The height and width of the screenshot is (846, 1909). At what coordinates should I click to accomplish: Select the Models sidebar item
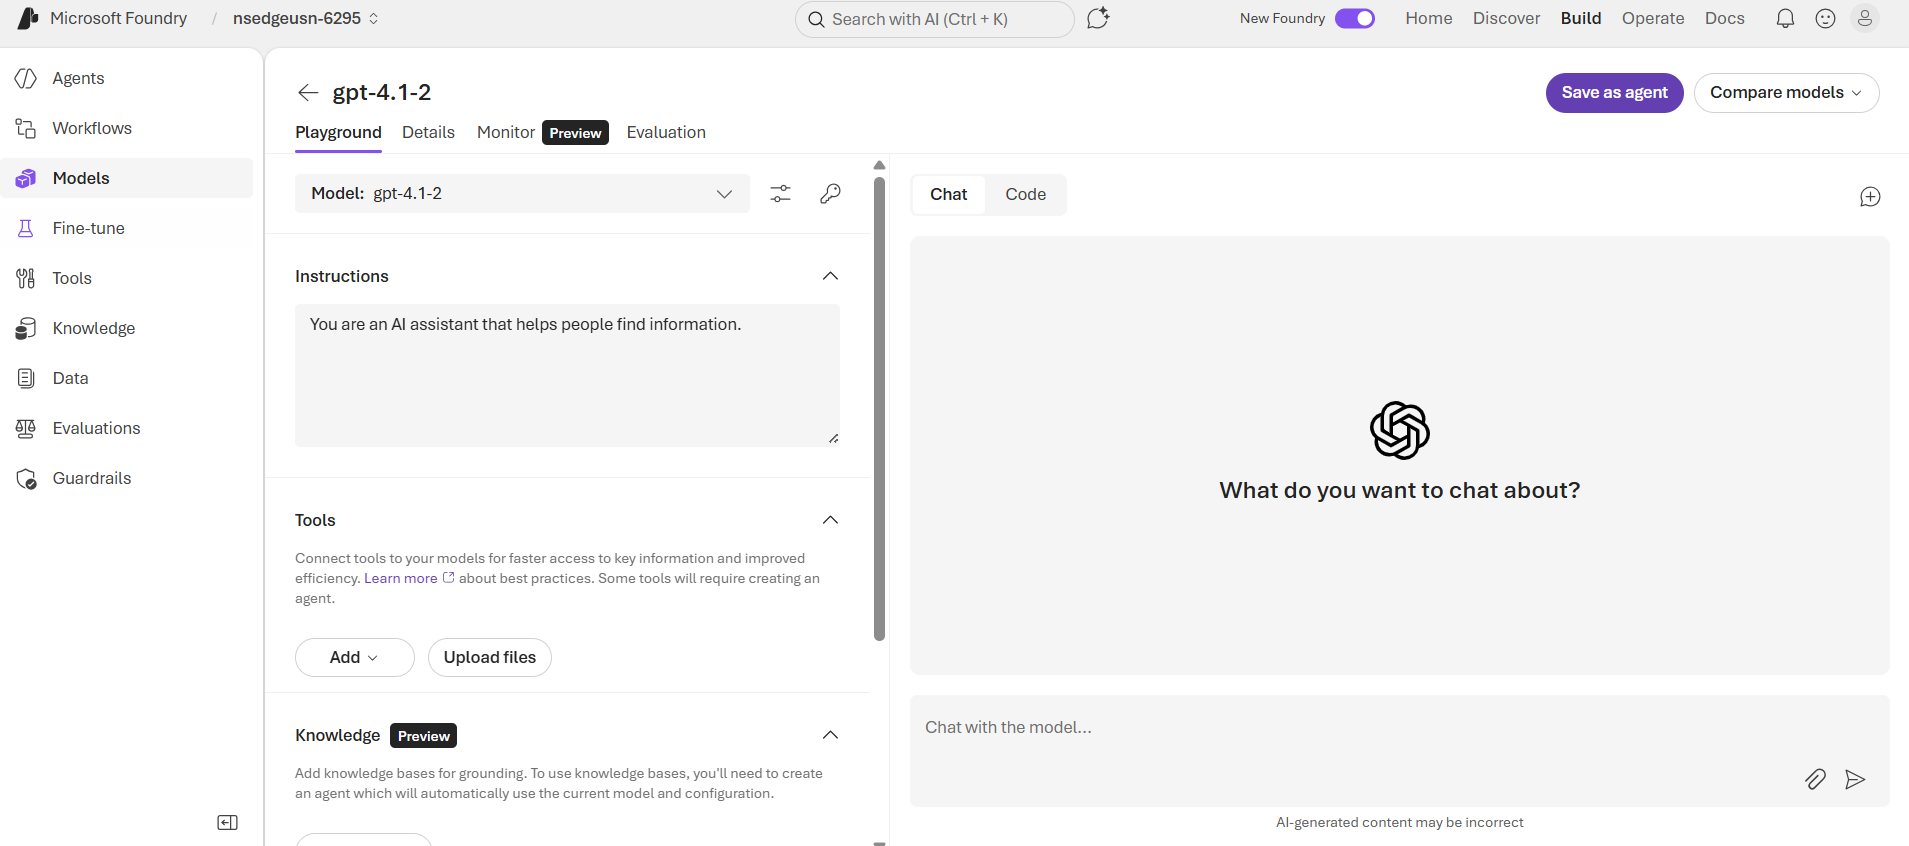pyautogui.click(x=126, y=178)
